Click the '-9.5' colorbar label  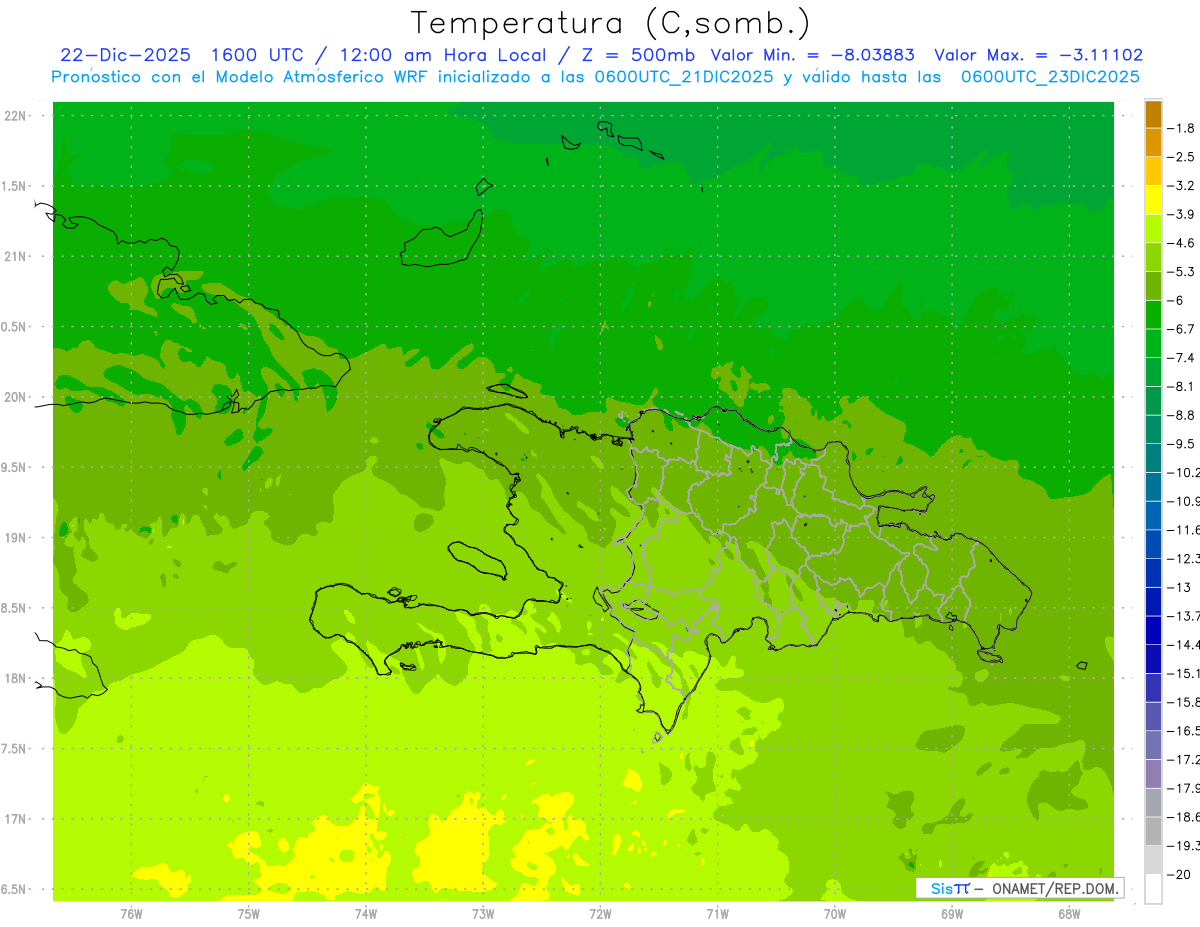[x=1182, y=443]
